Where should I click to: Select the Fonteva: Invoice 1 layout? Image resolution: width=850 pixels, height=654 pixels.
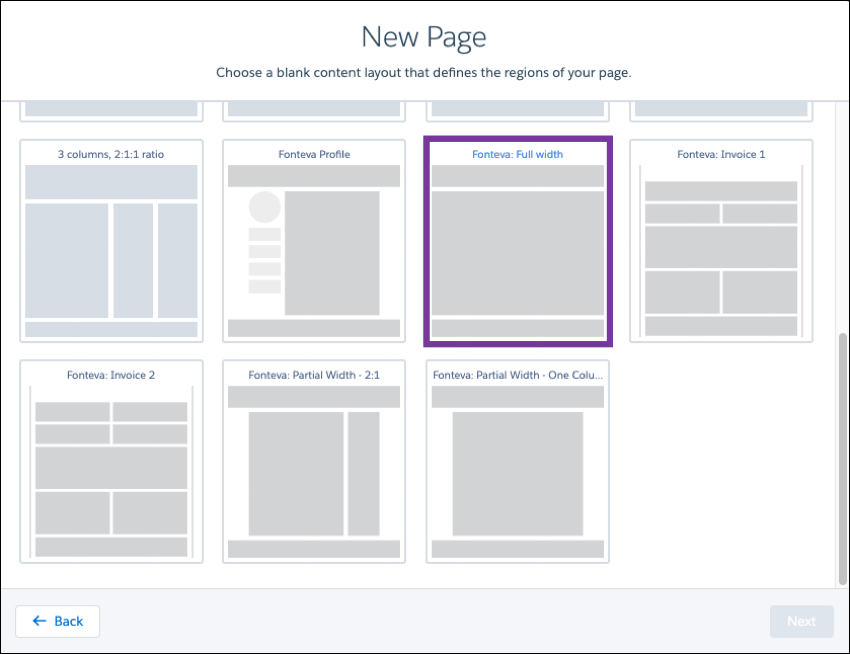click(721, 241)
